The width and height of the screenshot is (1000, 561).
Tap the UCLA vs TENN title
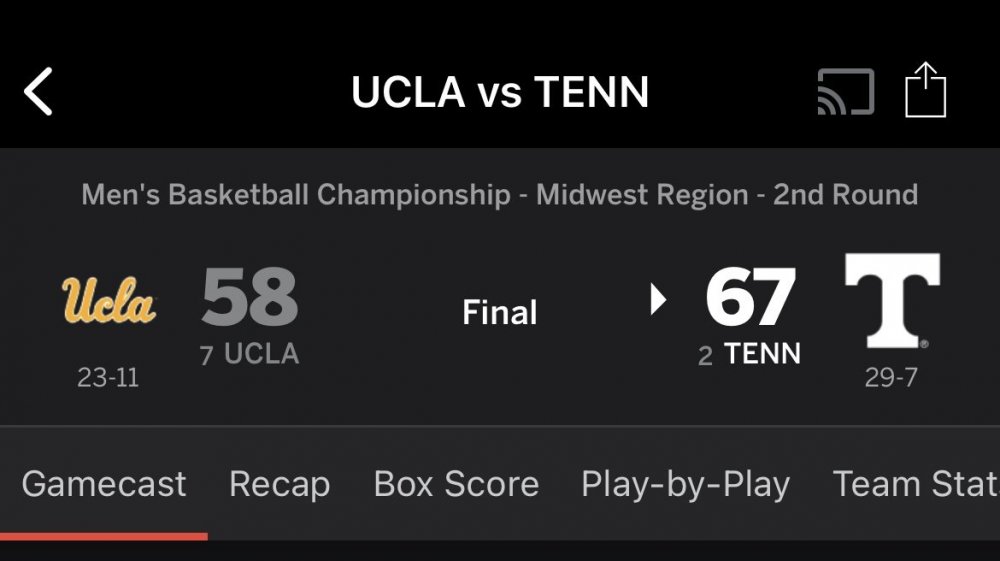point(500,93)
